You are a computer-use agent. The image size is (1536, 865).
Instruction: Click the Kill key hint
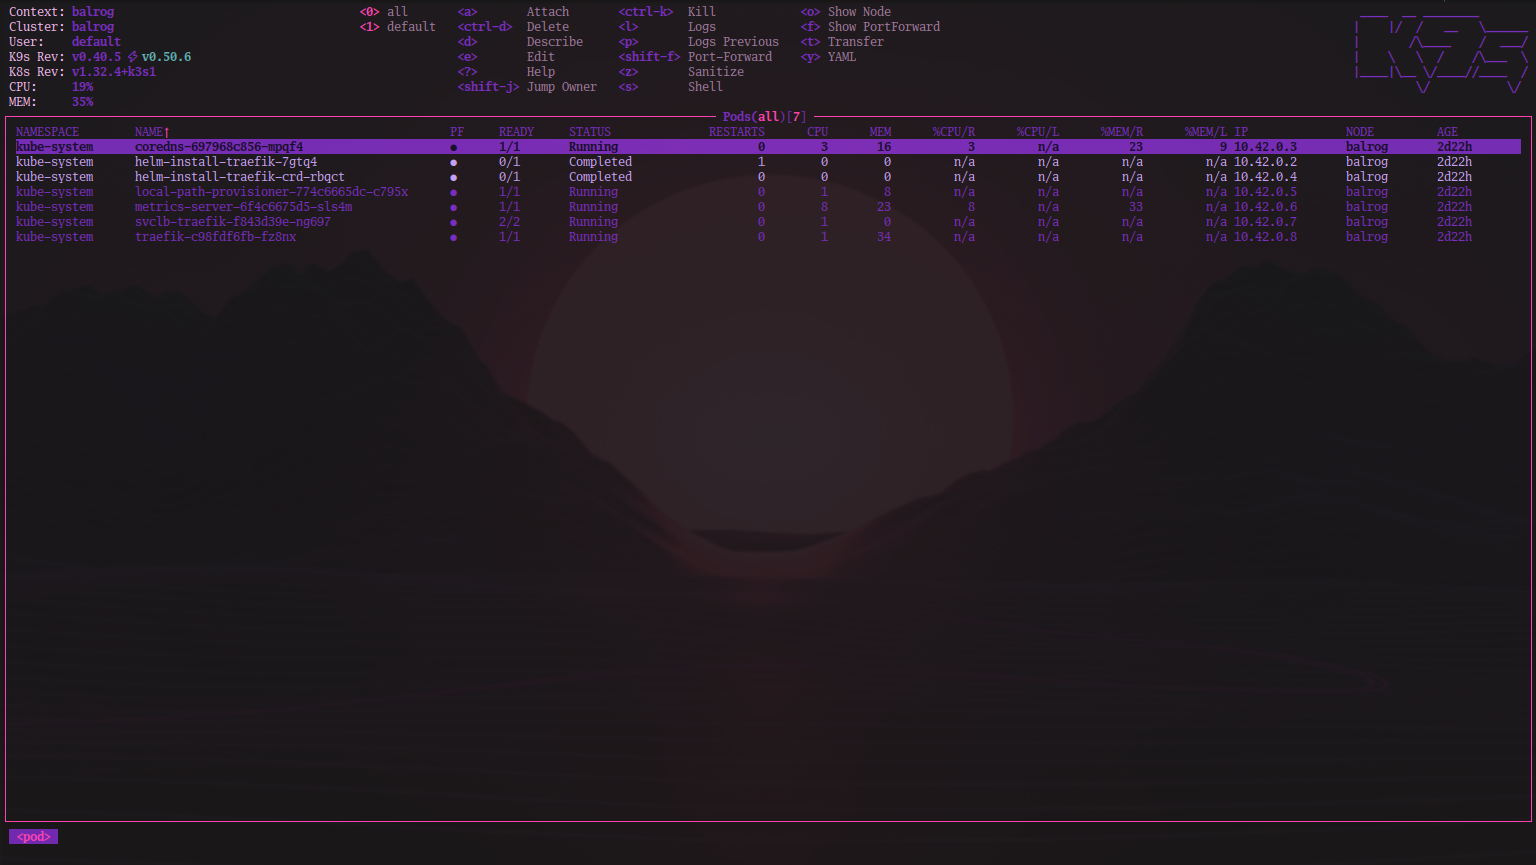click(667, 12)
